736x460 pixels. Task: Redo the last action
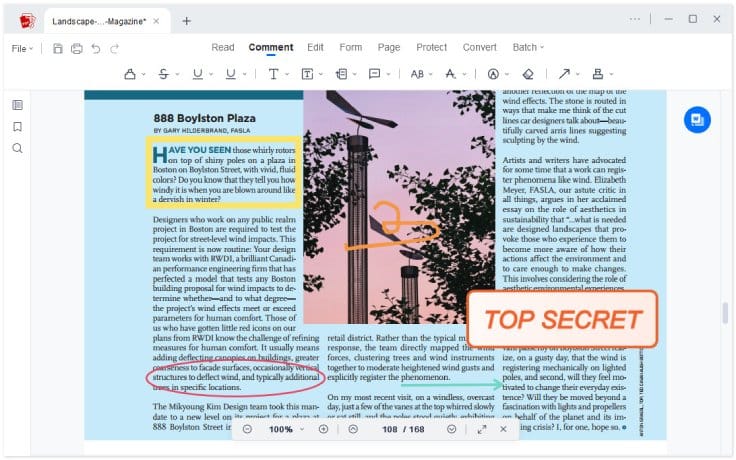click(115, 48)
